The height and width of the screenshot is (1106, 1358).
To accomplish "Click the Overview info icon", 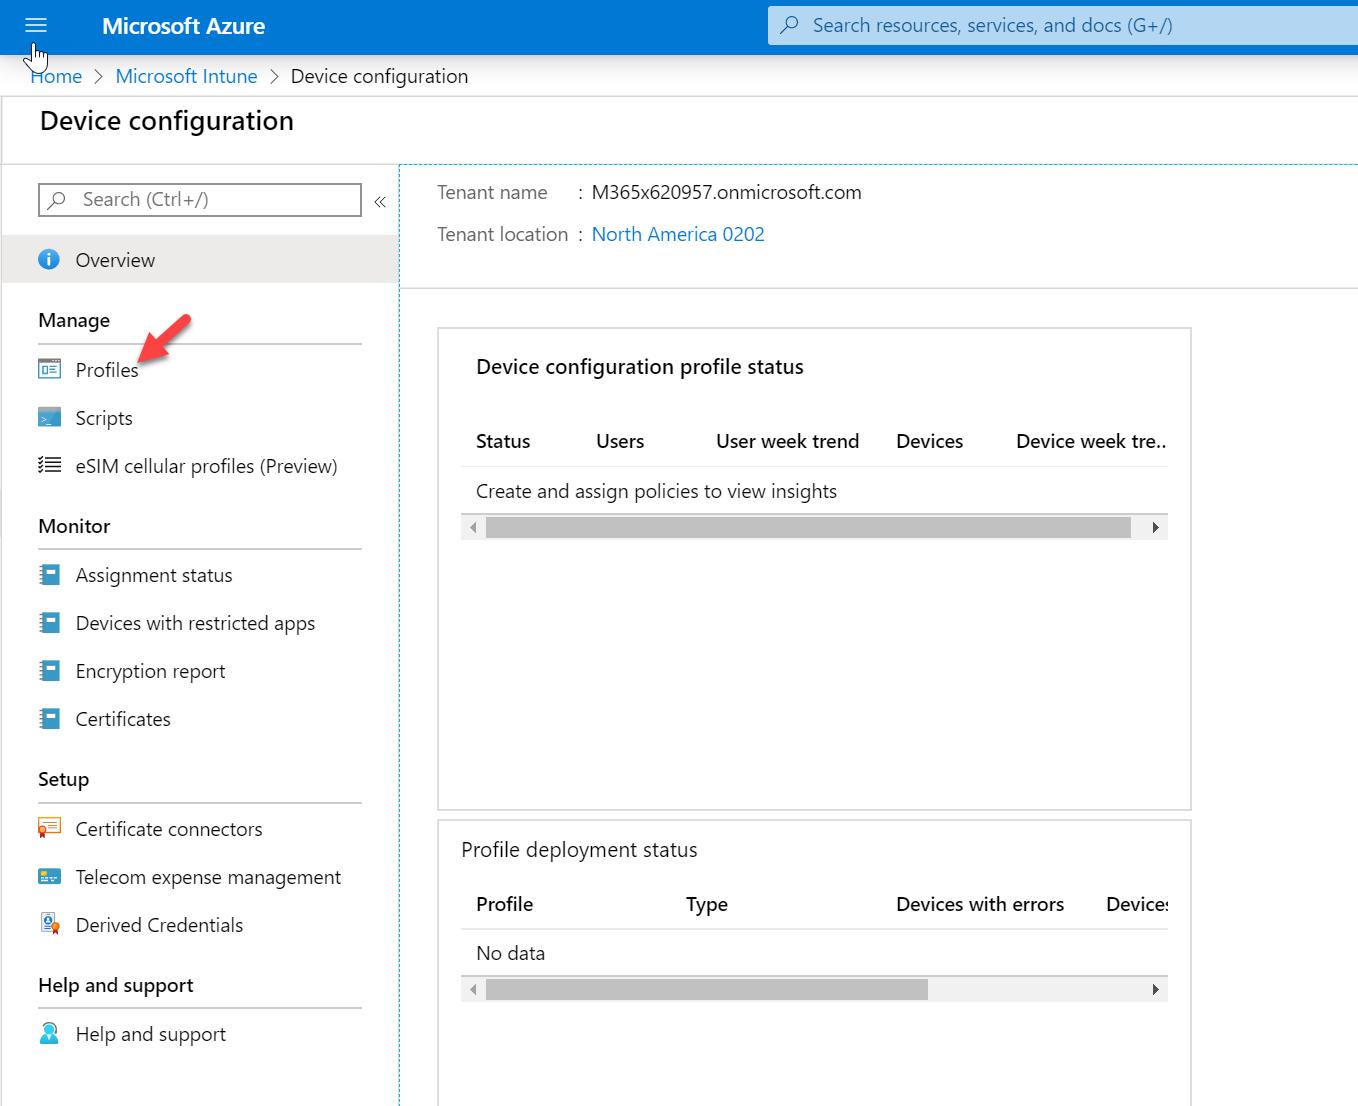I will tap(49, 260).
